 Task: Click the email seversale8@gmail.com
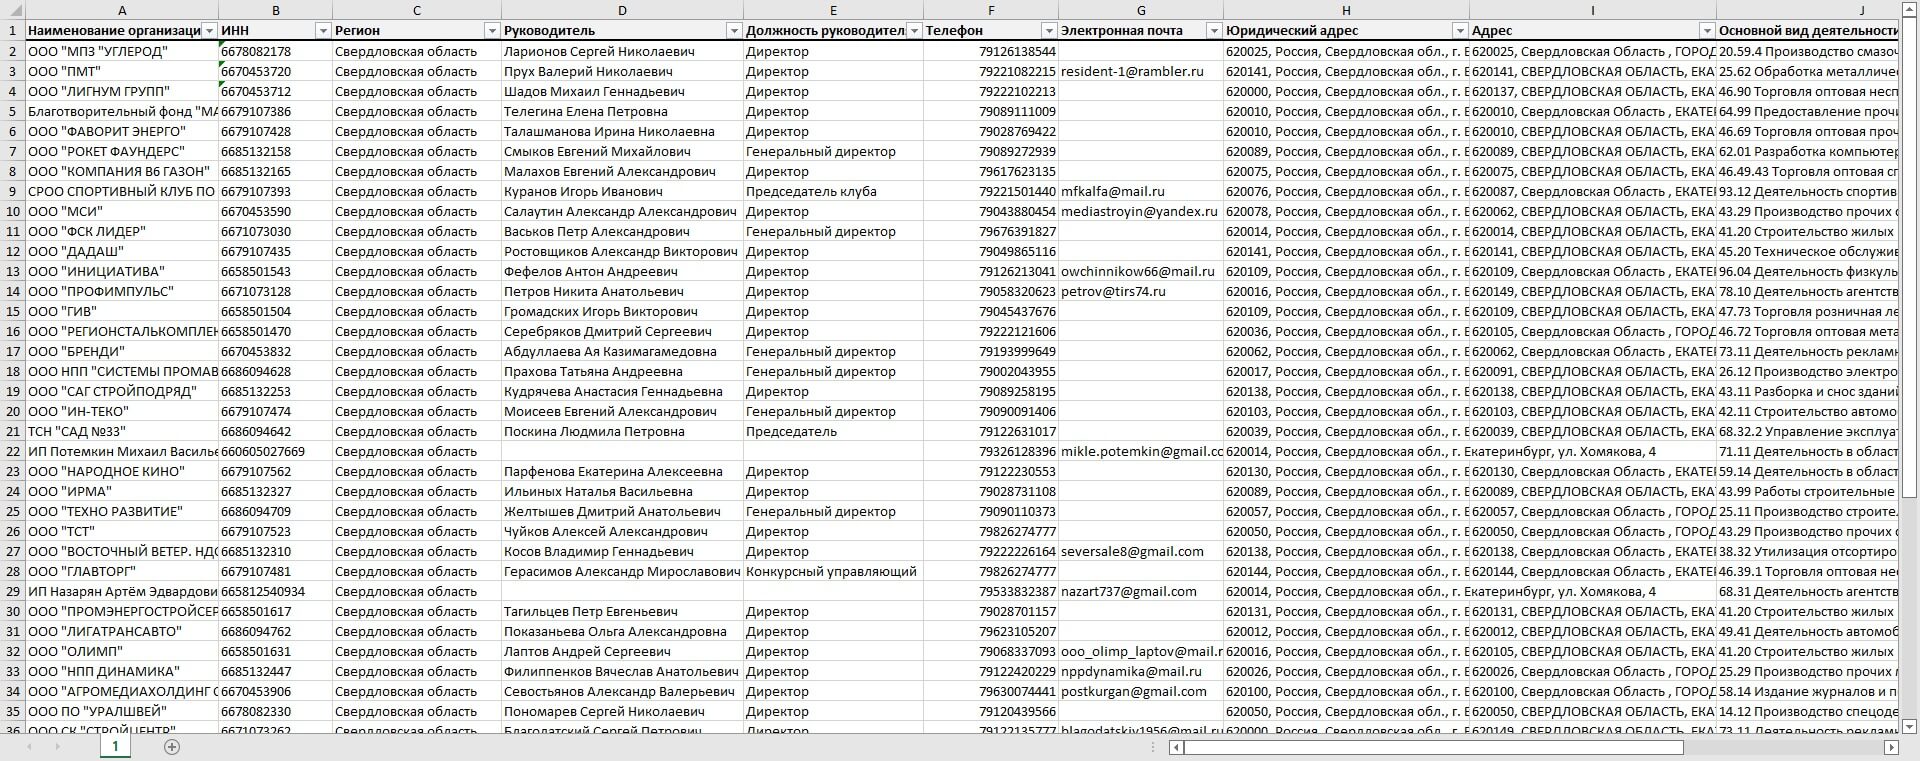point(1141,551)
